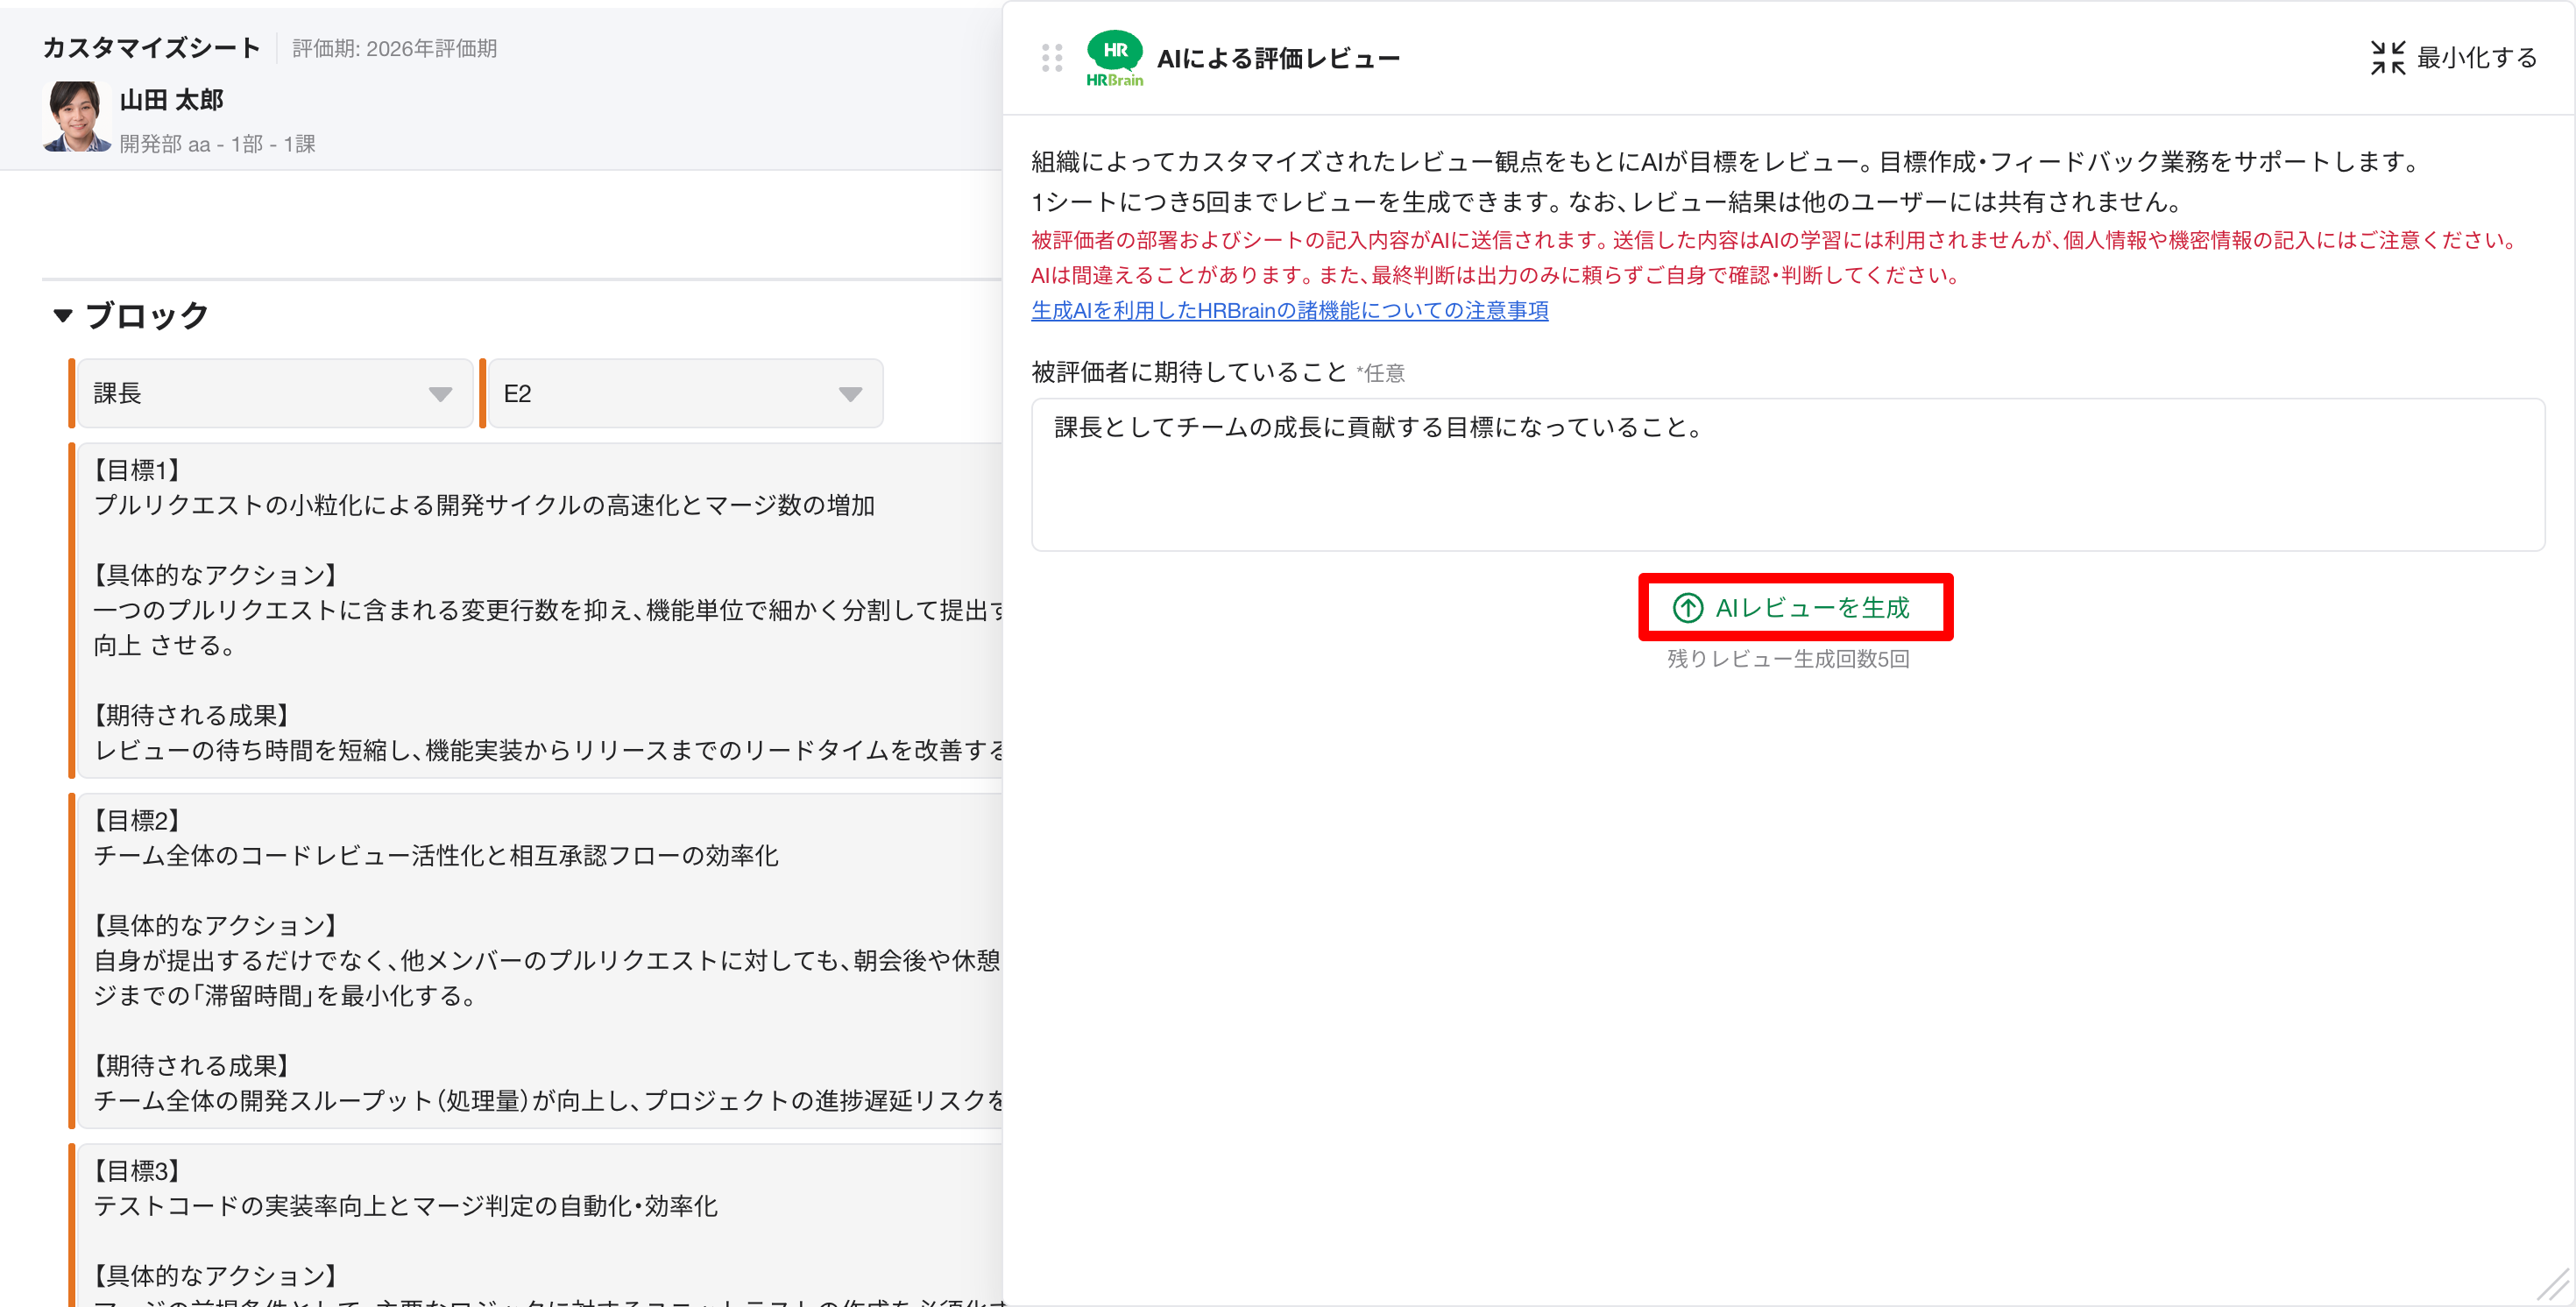Click the panel drag handle dots icon
This screenshot has width=2576, height=1307.
click(x=1051, y=58)
